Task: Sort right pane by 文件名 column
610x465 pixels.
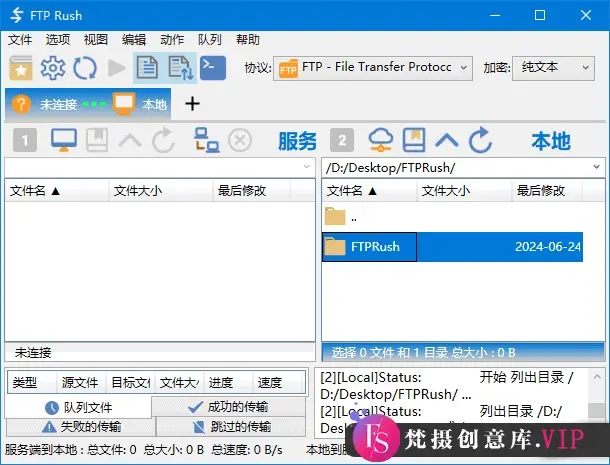Action: tap(369, 191)
